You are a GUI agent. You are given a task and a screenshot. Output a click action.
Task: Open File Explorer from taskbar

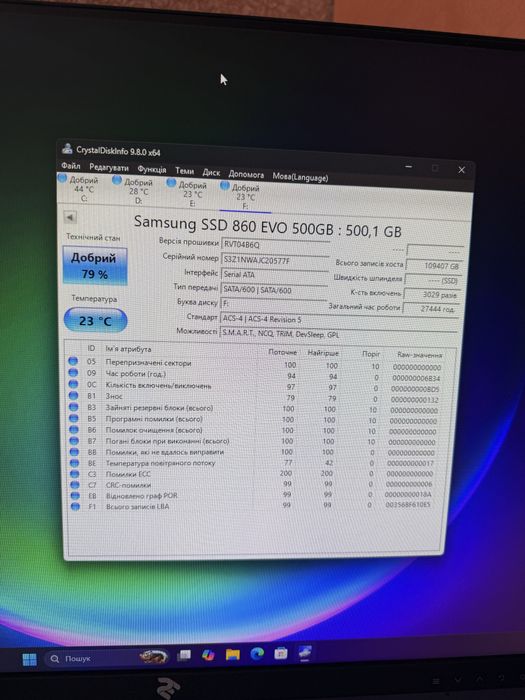point(233,655)
